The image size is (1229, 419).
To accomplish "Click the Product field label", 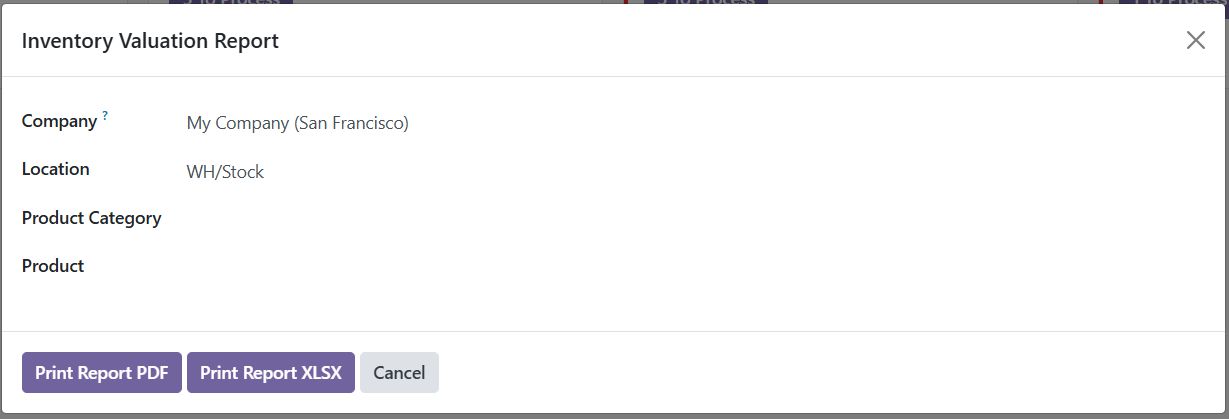I will (53, 266).
